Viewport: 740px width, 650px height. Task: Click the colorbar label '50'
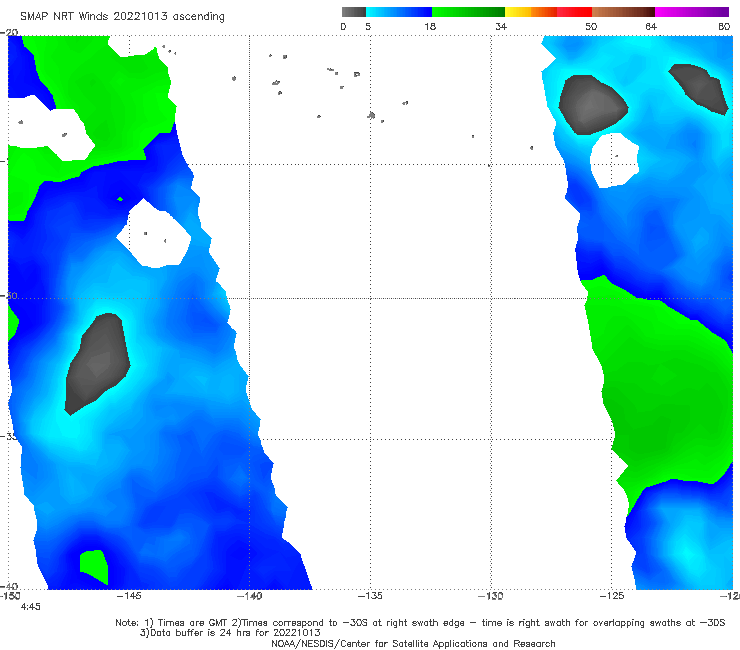coord(591,26)
